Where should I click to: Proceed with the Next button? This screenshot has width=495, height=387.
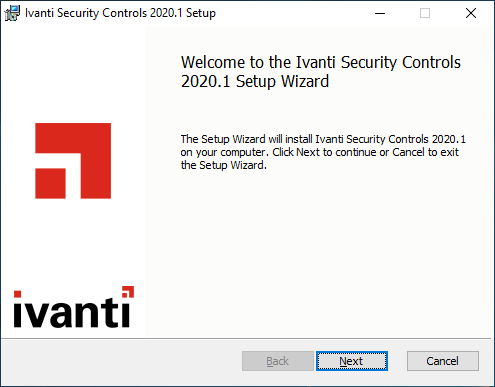(352, 361)
